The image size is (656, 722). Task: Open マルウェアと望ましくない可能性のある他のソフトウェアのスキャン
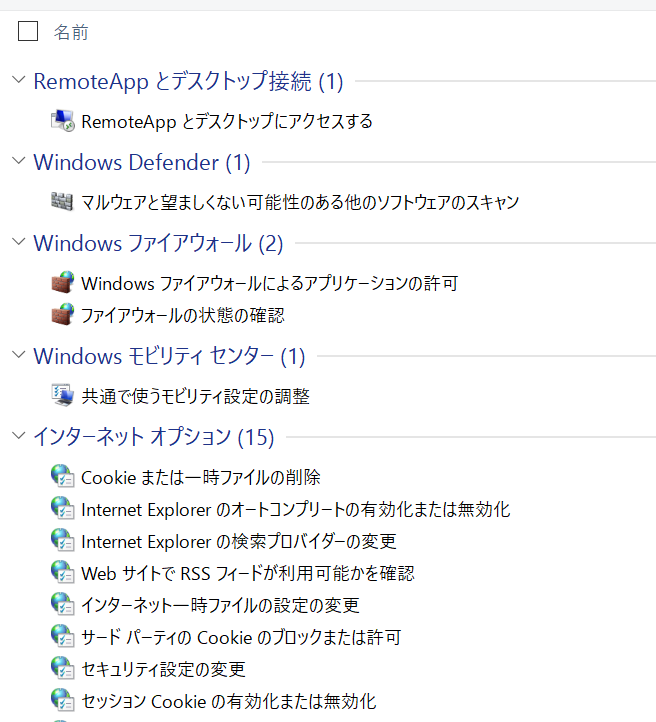[300, 202]
